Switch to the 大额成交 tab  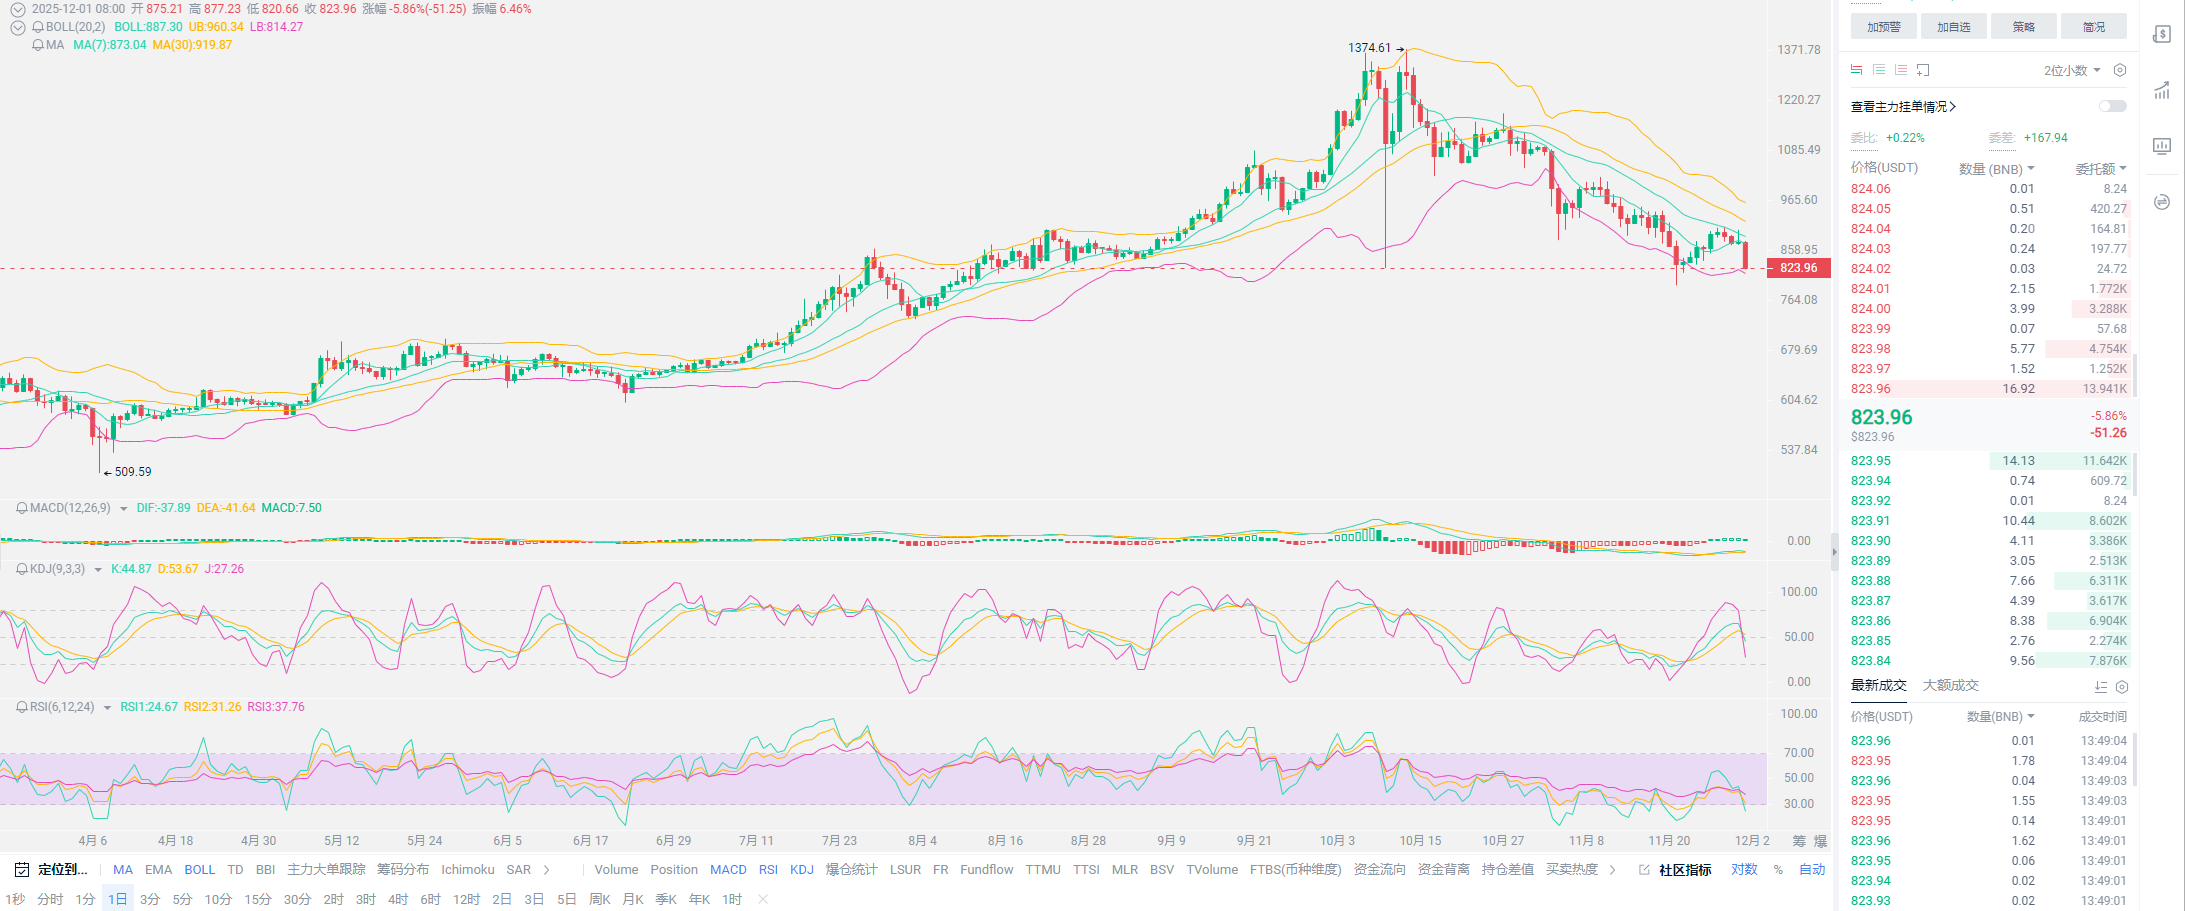[1950, 686]
